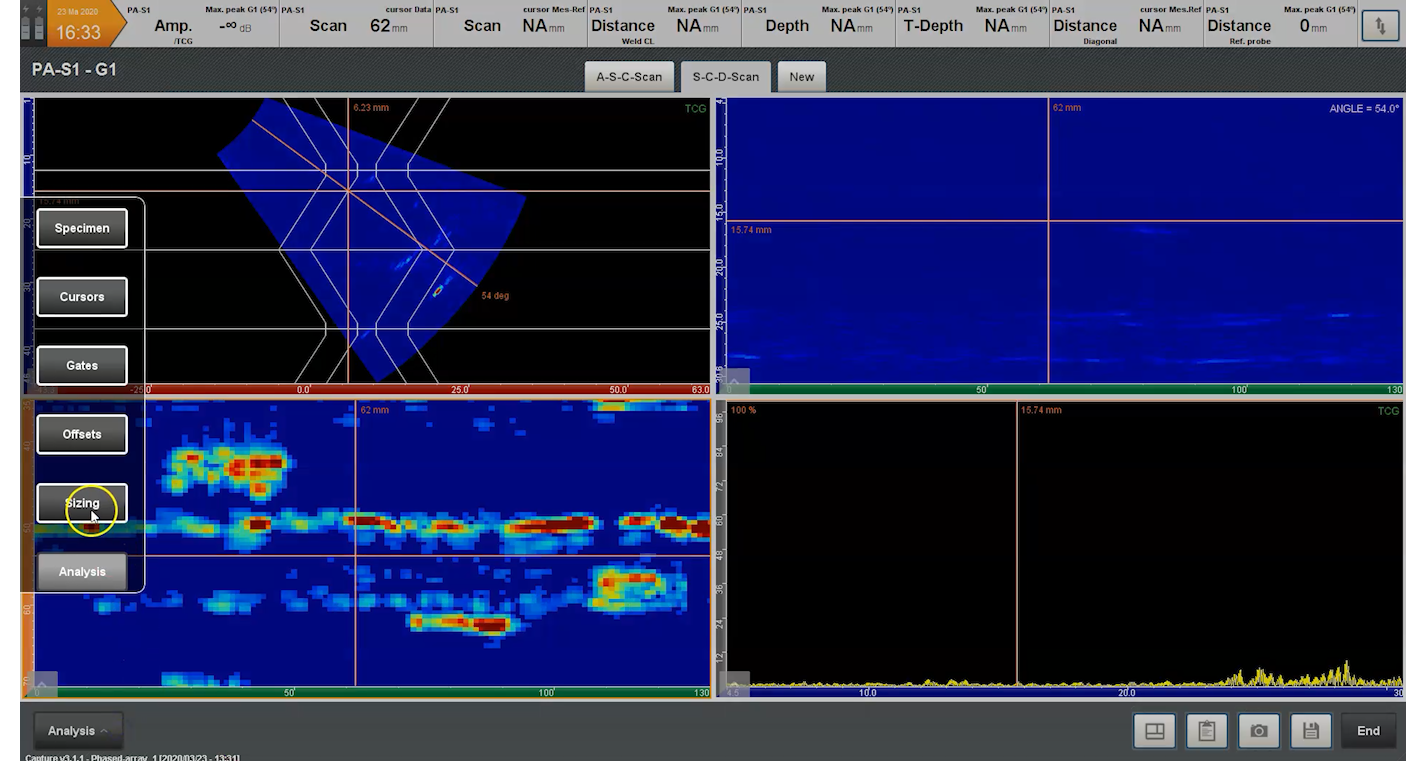Expand arrow at A-scan view corner

tap(734, 685)
